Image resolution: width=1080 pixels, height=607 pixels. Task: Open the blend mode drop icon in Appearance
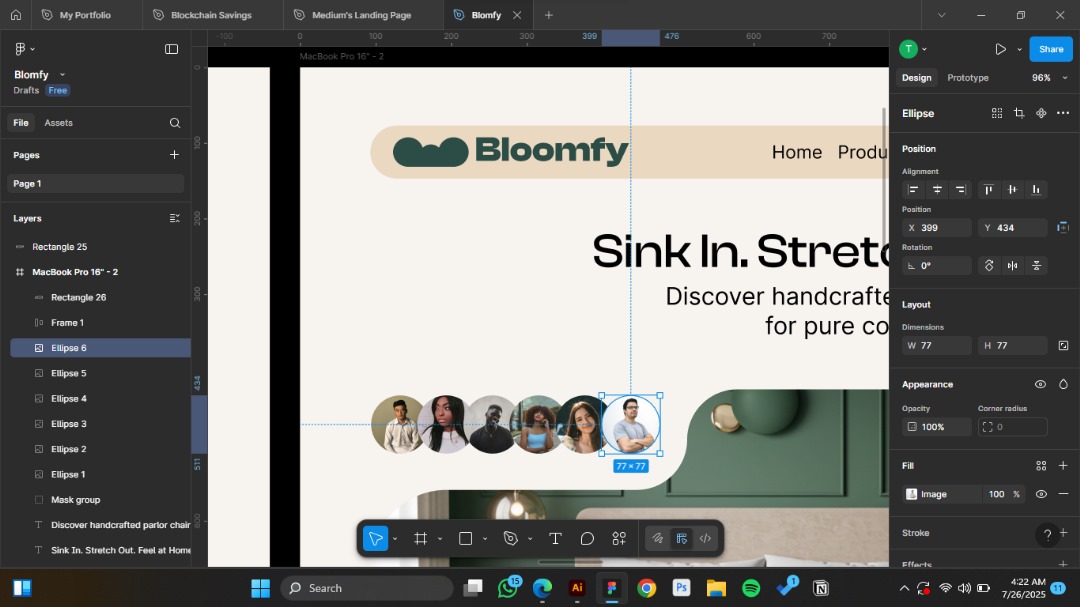click(1063, 384)
